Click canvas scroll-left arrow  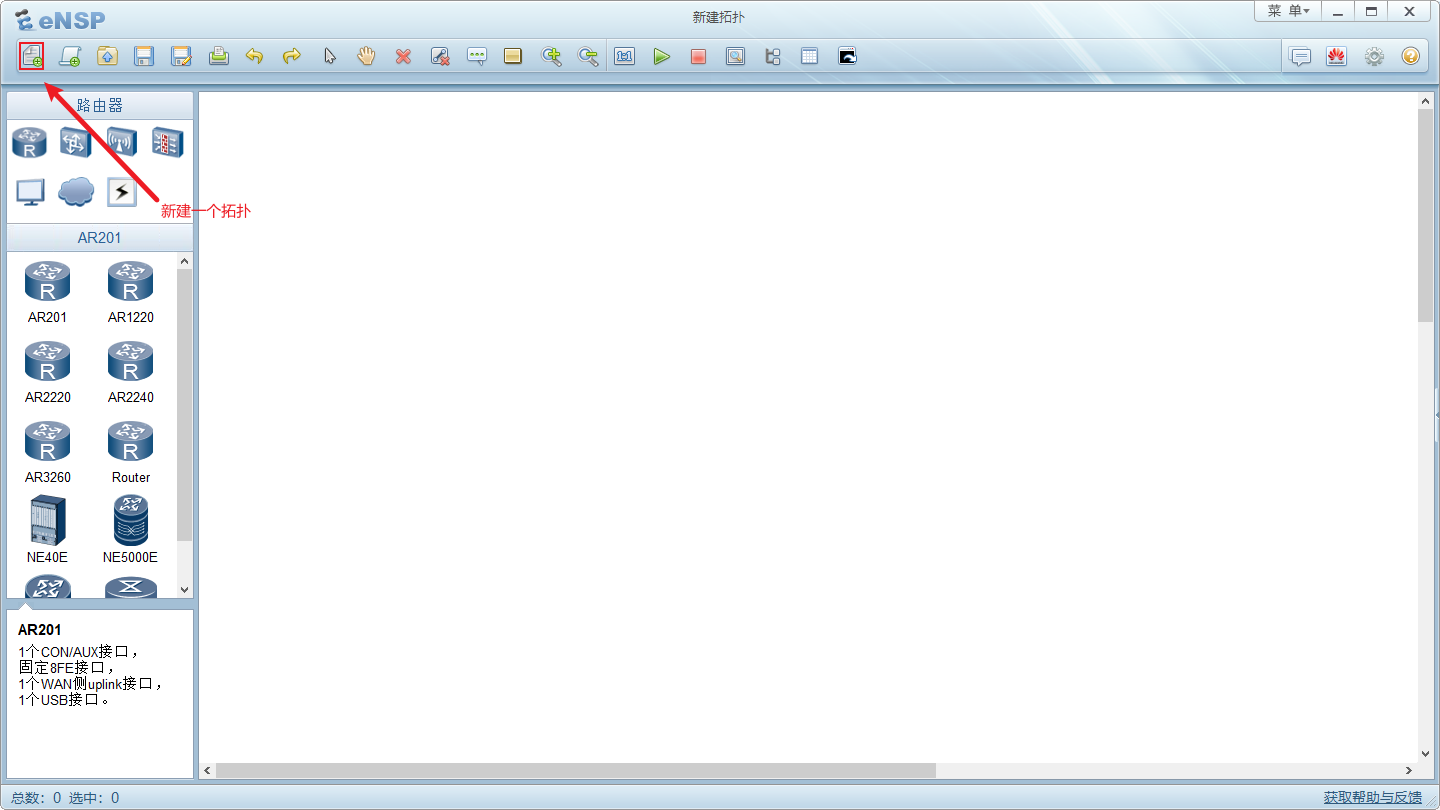(208, 771)
